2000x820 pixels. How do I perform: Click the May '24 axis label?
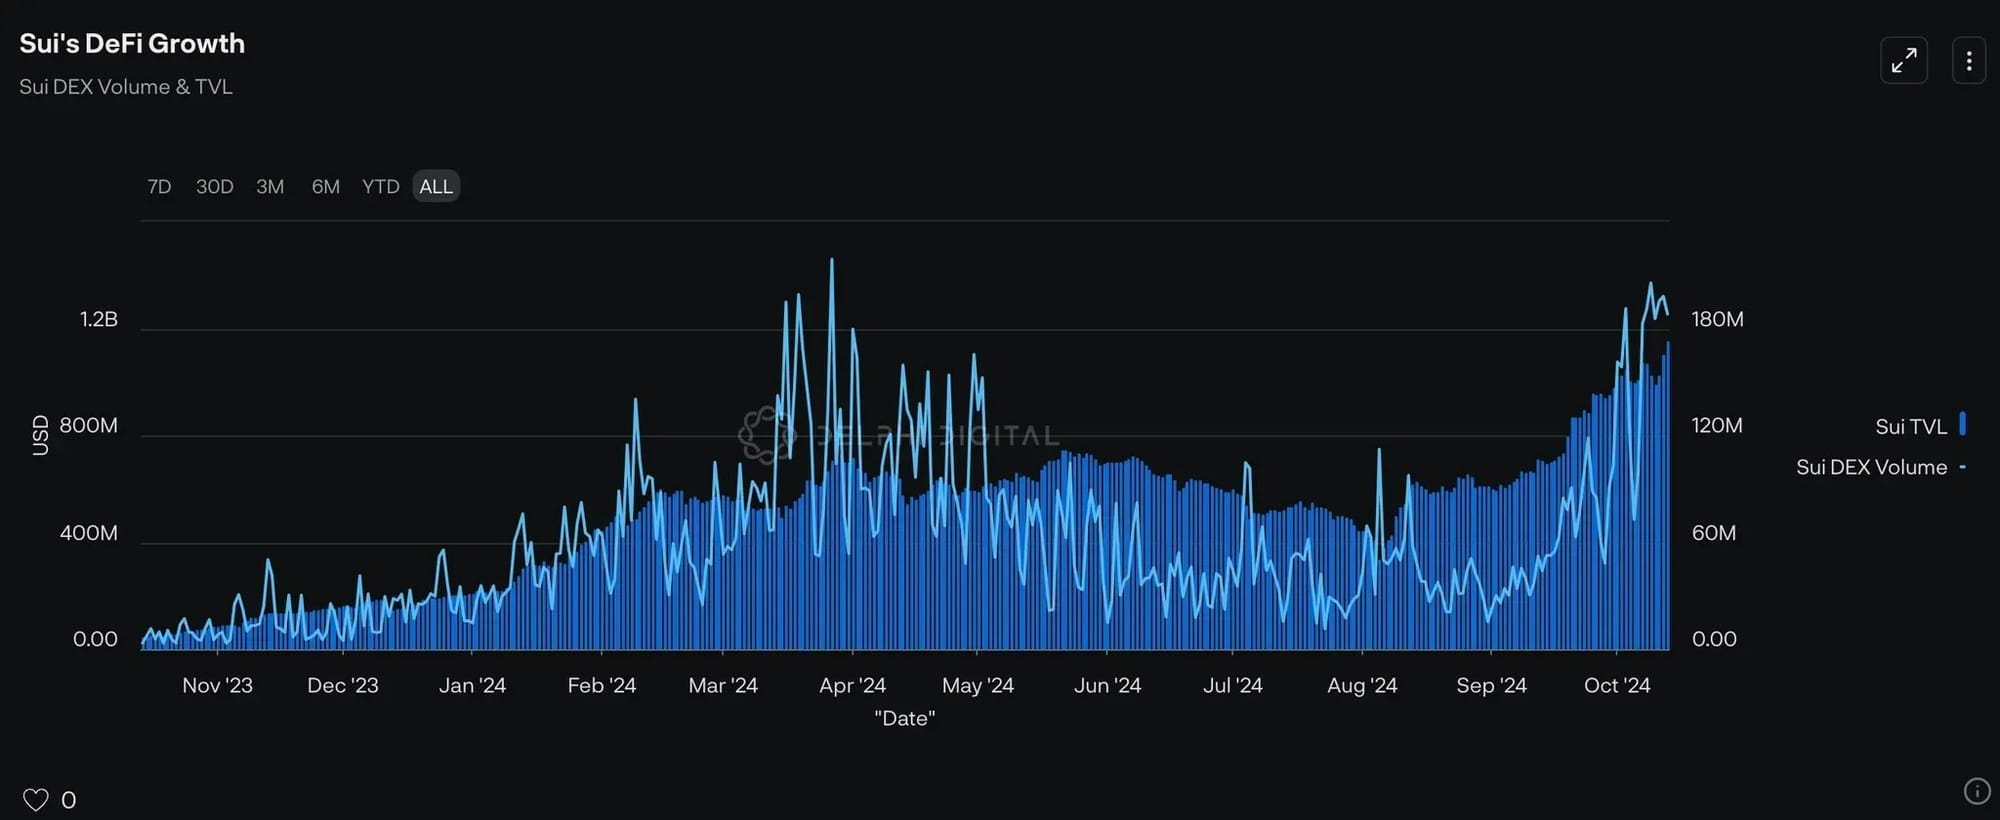(978, 685)
